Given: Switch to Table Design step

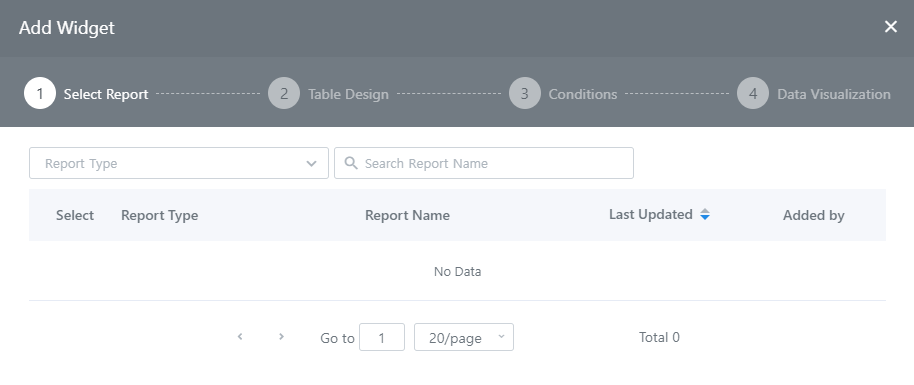Looking at the screenshot, I should tap(348, 94).
